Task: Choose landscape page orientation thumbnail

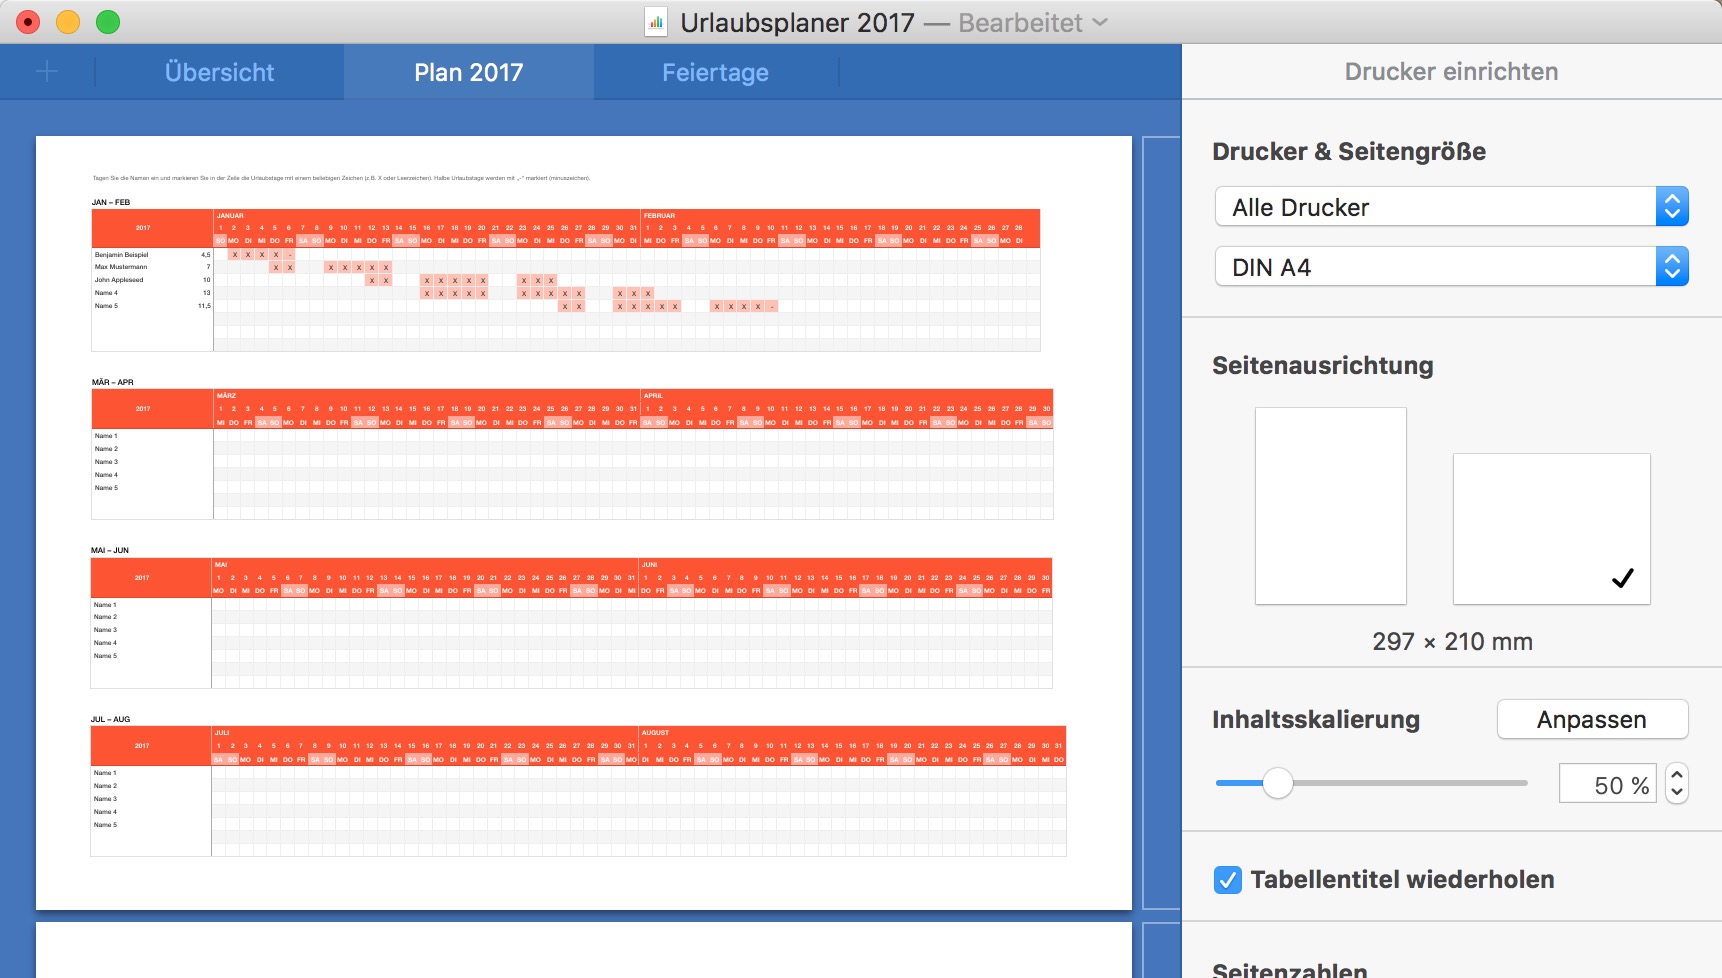Action: (x=1551, y=528)
